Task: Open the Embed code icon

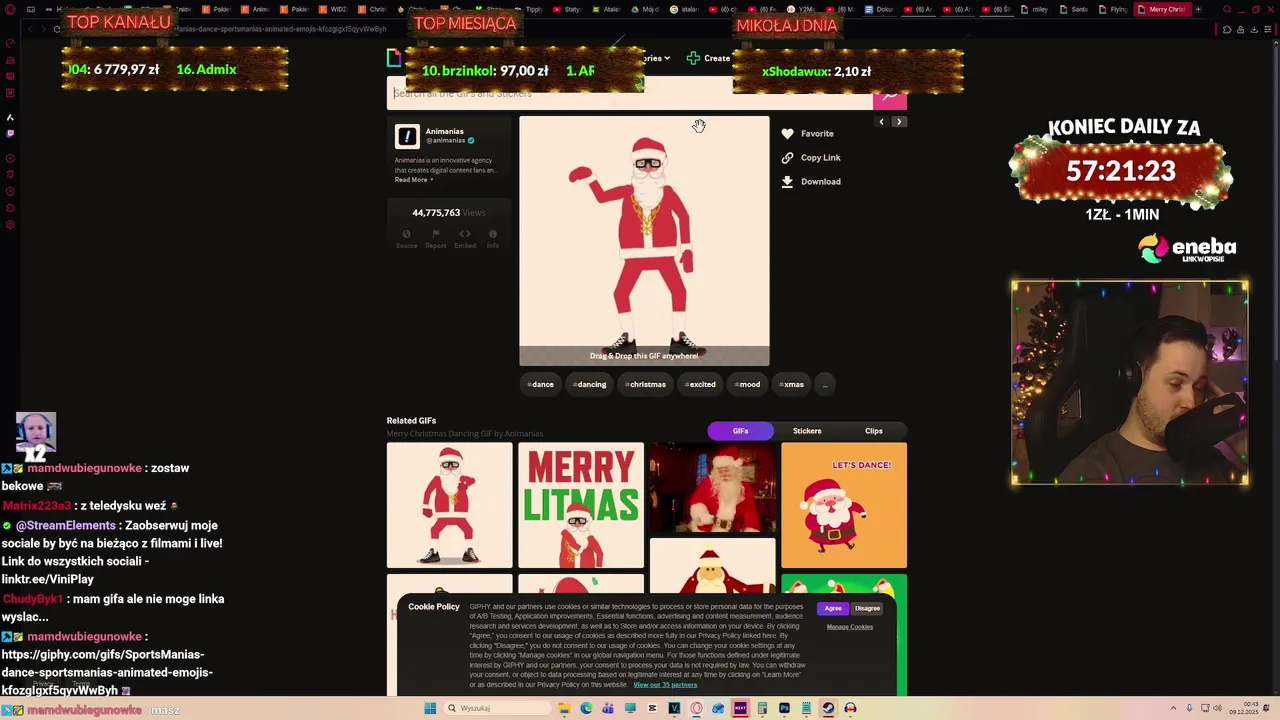Action: [x=464, y=234]
